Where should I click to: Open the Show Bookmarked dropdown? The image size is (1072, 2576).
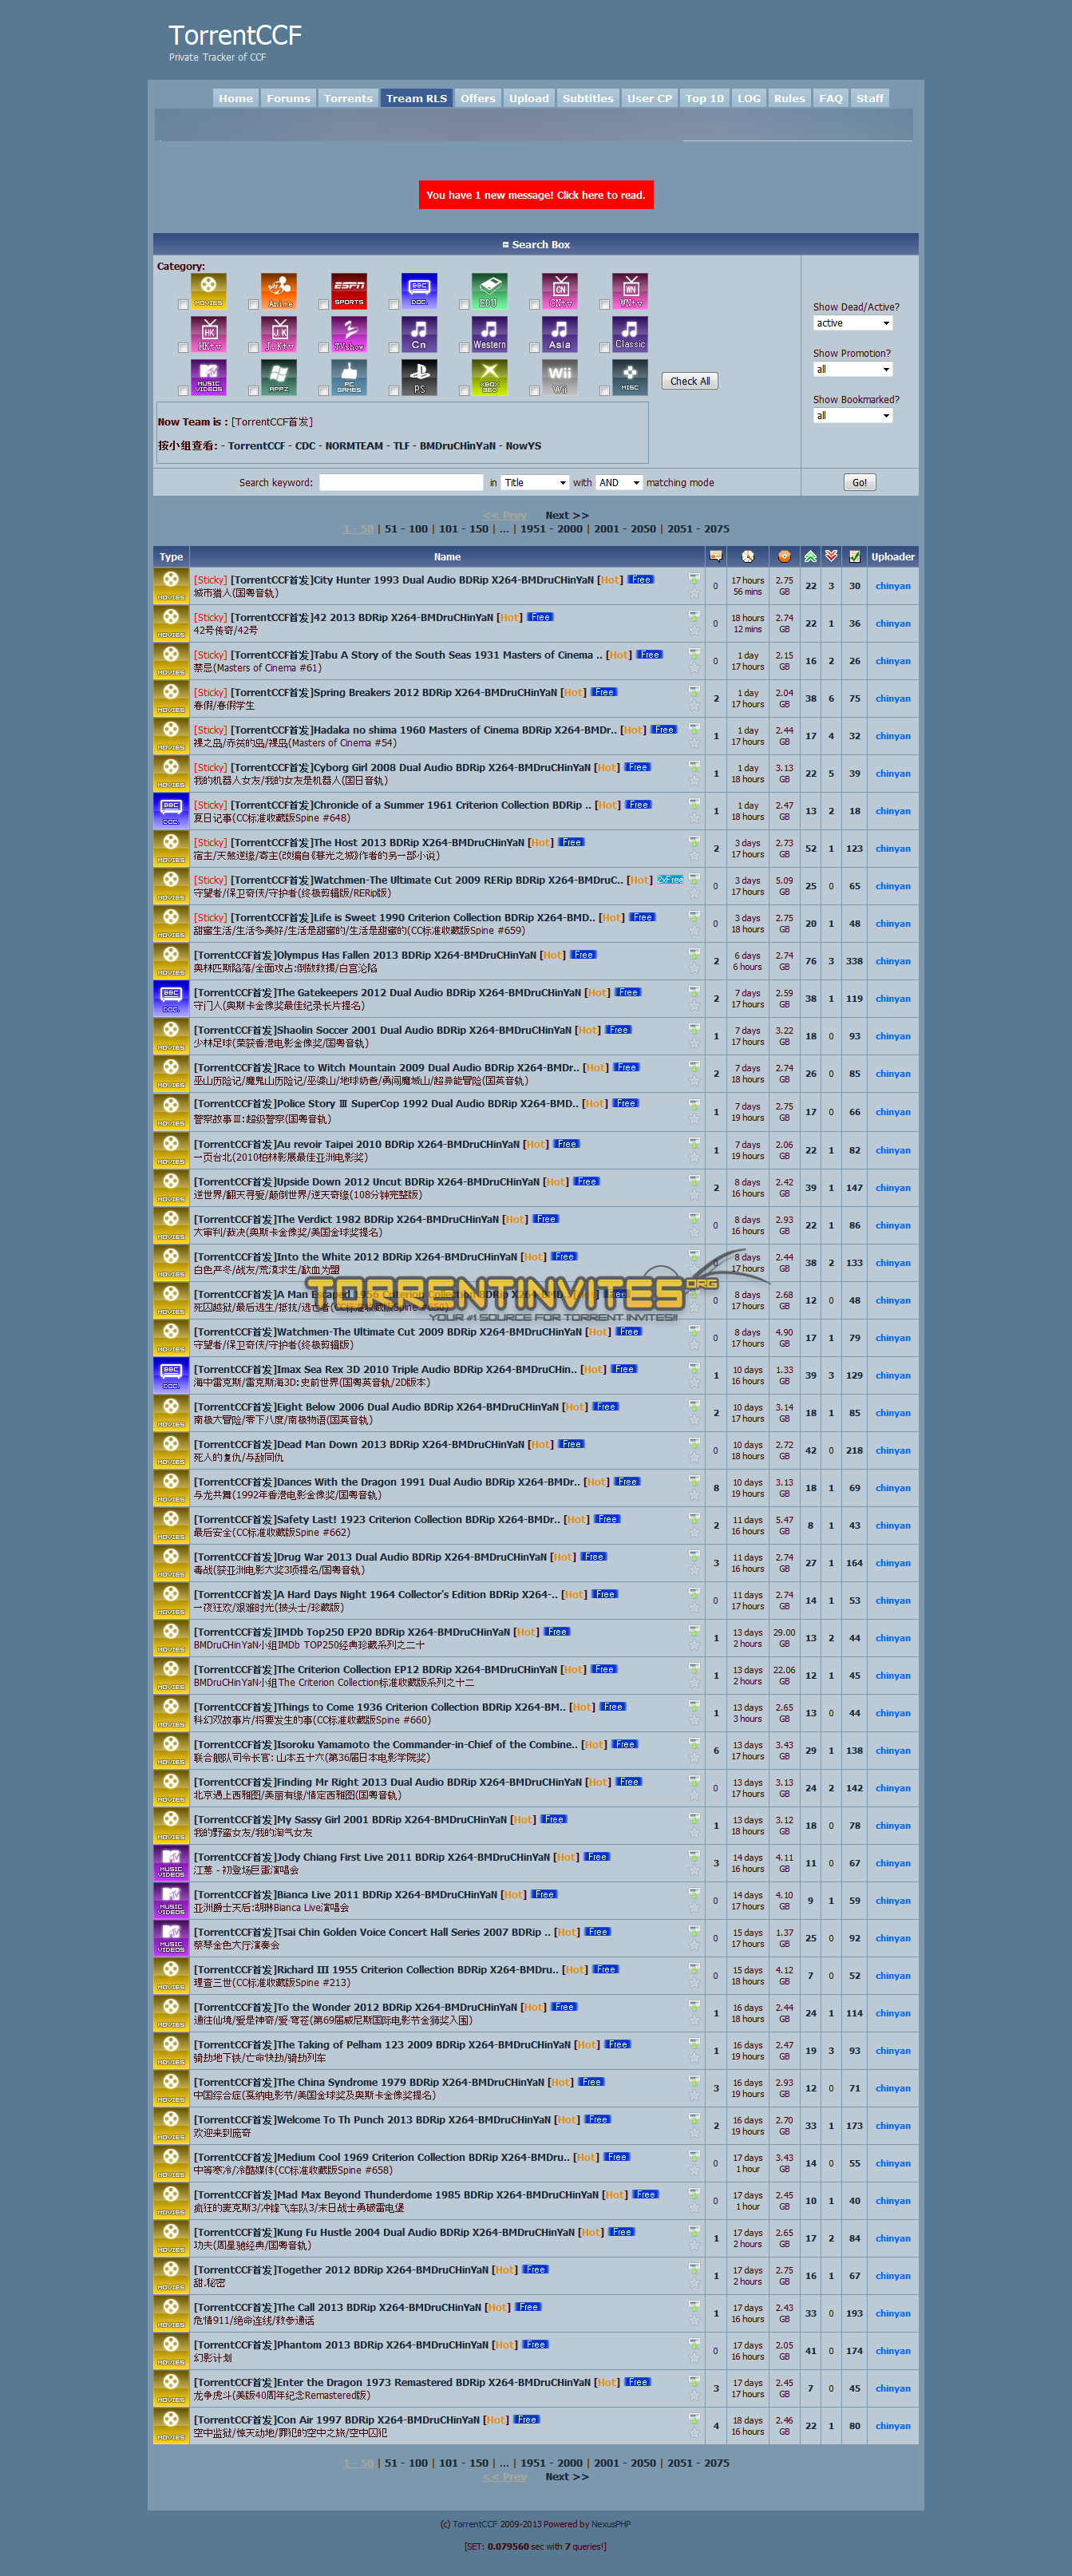(852, 415)
